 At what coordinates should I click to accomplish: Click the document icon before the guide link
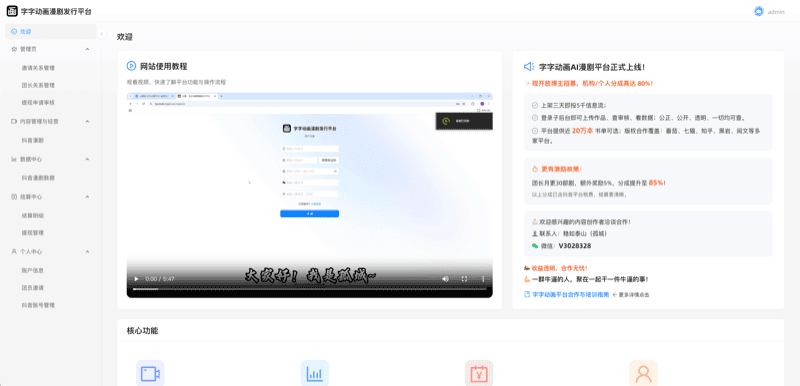coord(527,294)
